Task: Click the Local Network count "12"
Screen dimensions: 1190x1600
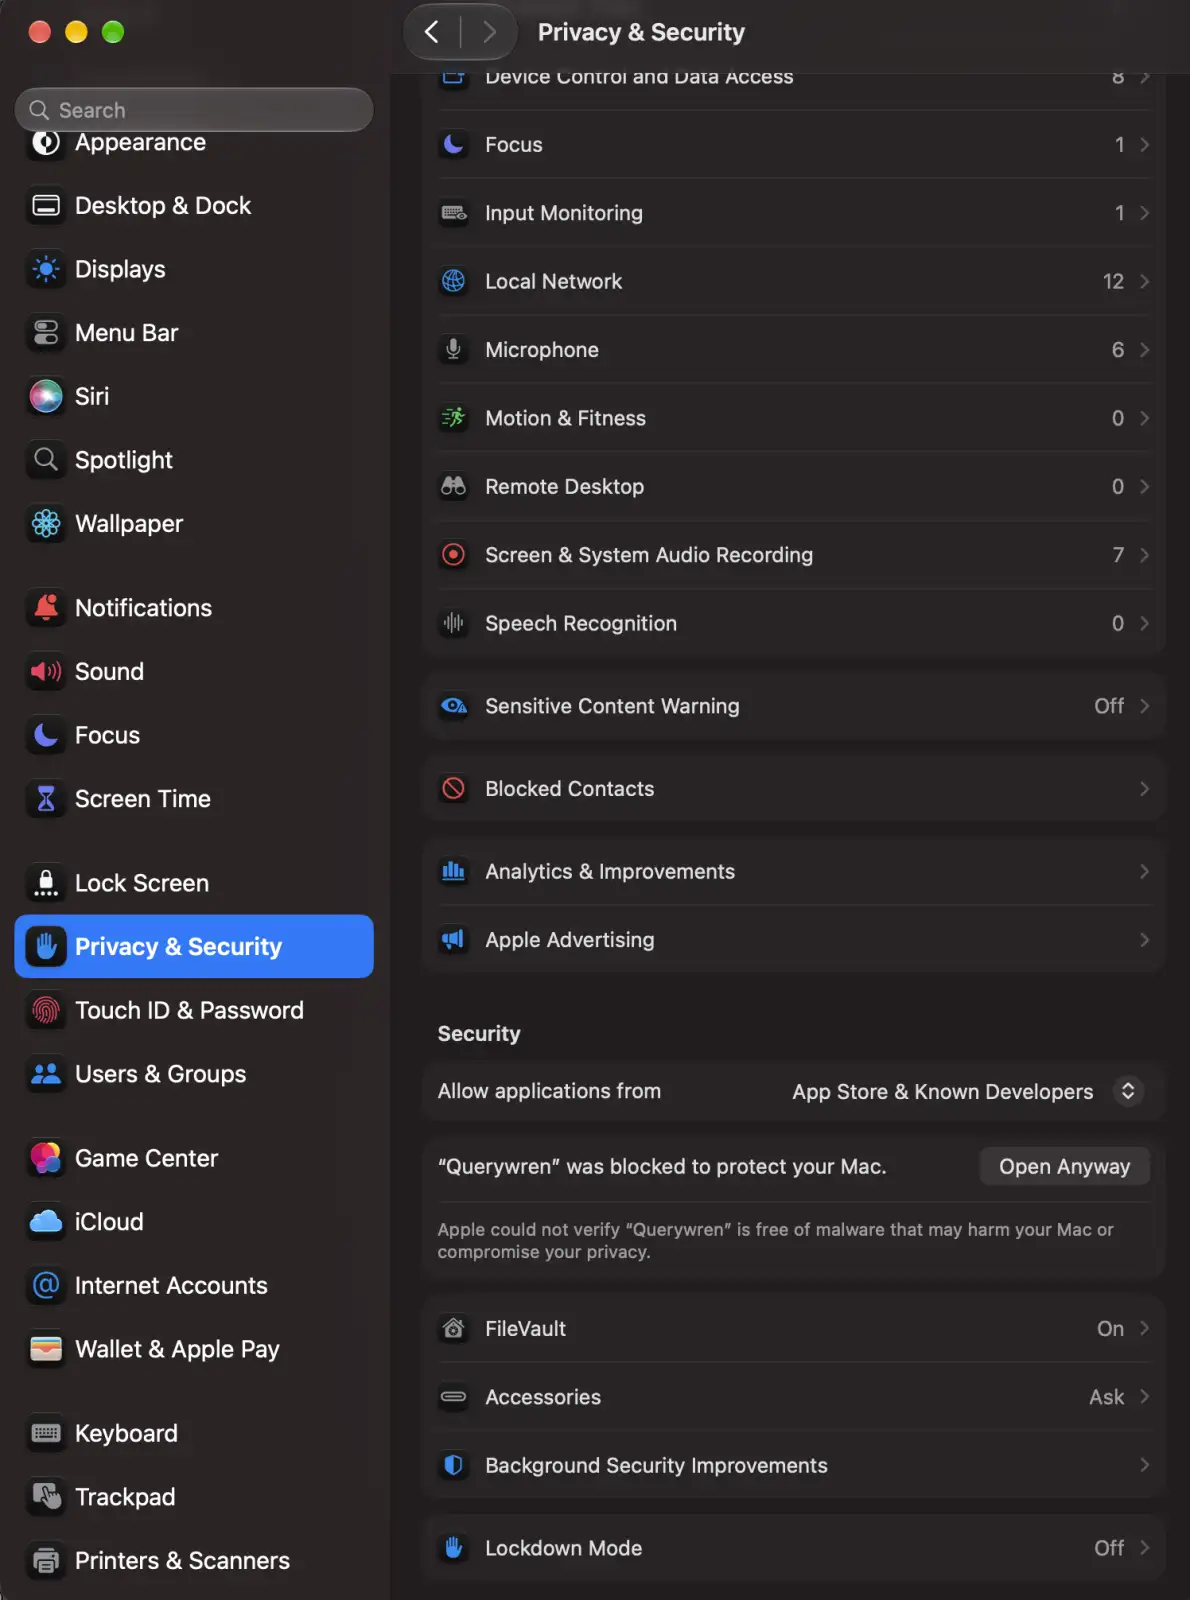Action: click(x=1113, y=282)
